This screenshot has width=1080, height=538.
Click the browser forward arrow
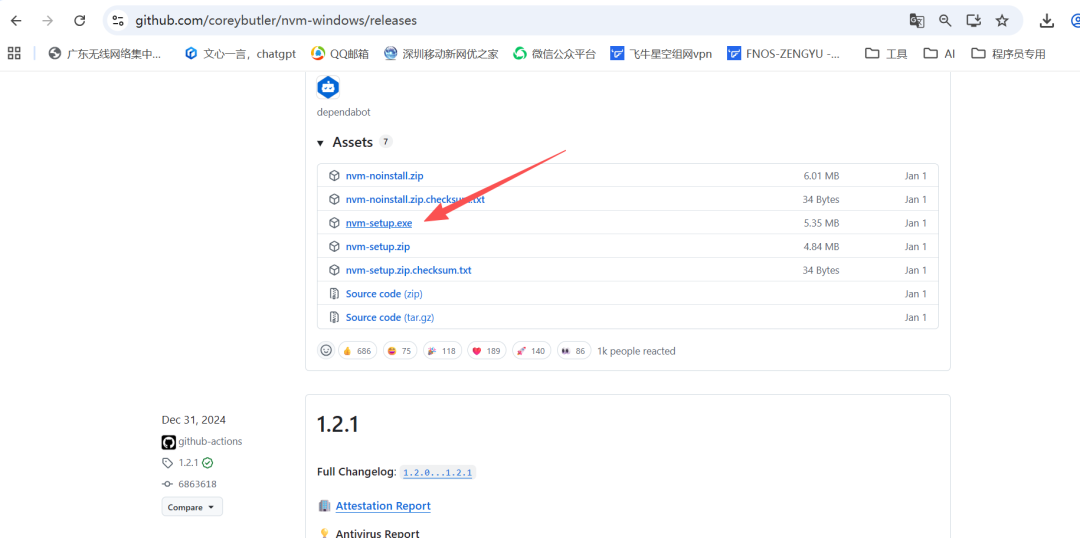pos(48,21)
